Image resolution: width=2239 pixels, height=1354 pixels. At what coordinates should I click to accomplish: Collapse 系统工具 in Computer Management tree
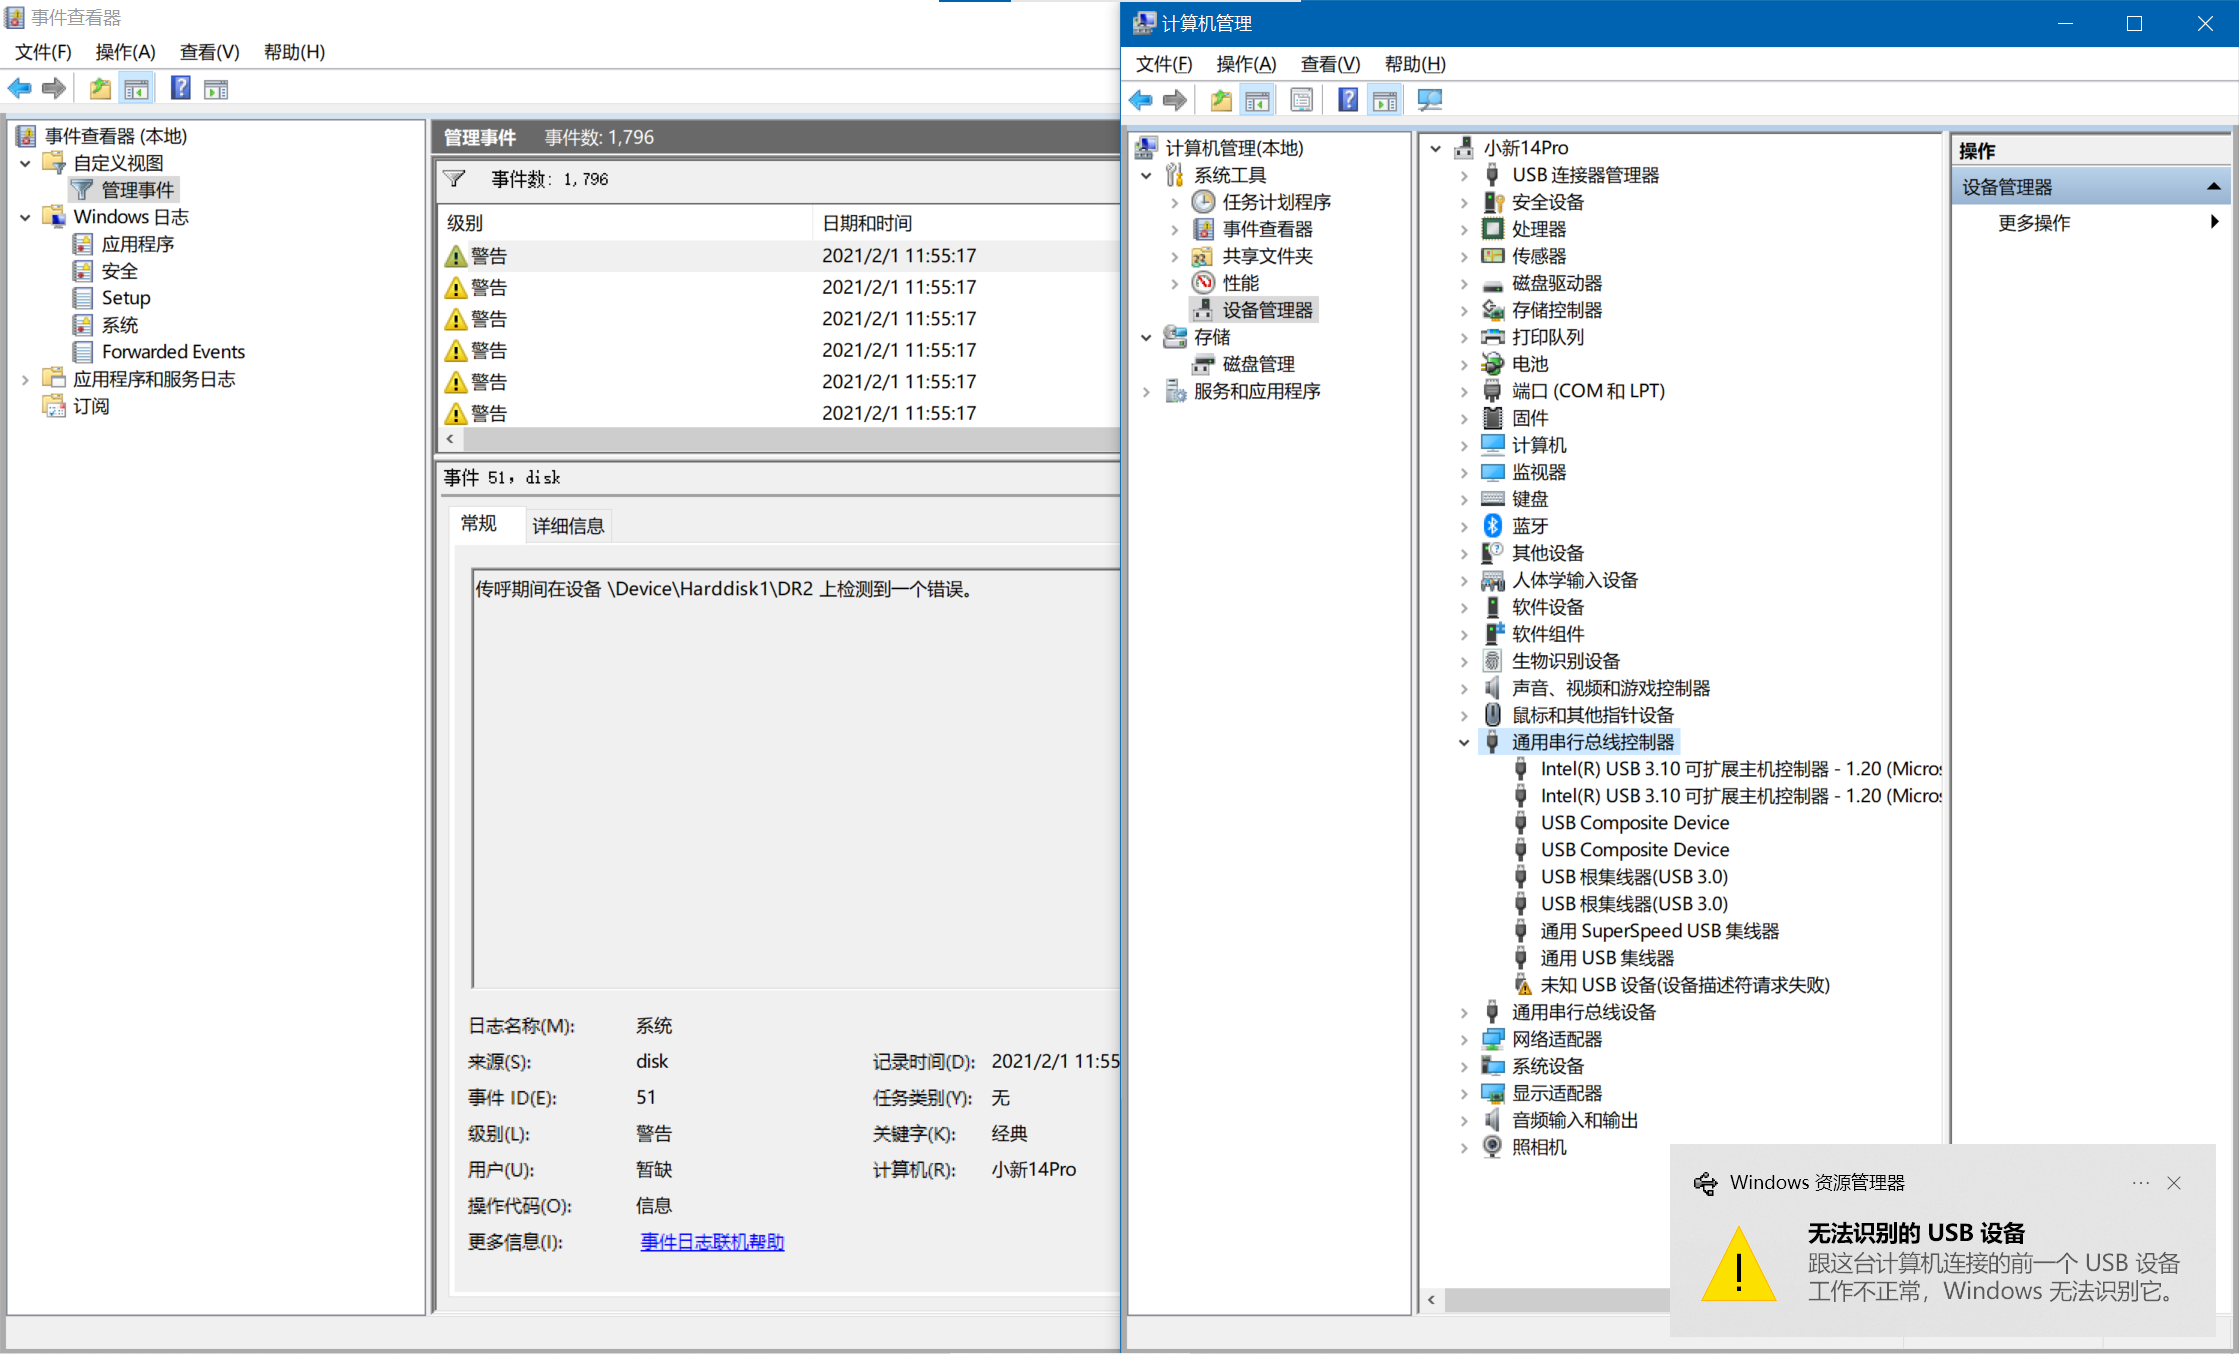1147,175
